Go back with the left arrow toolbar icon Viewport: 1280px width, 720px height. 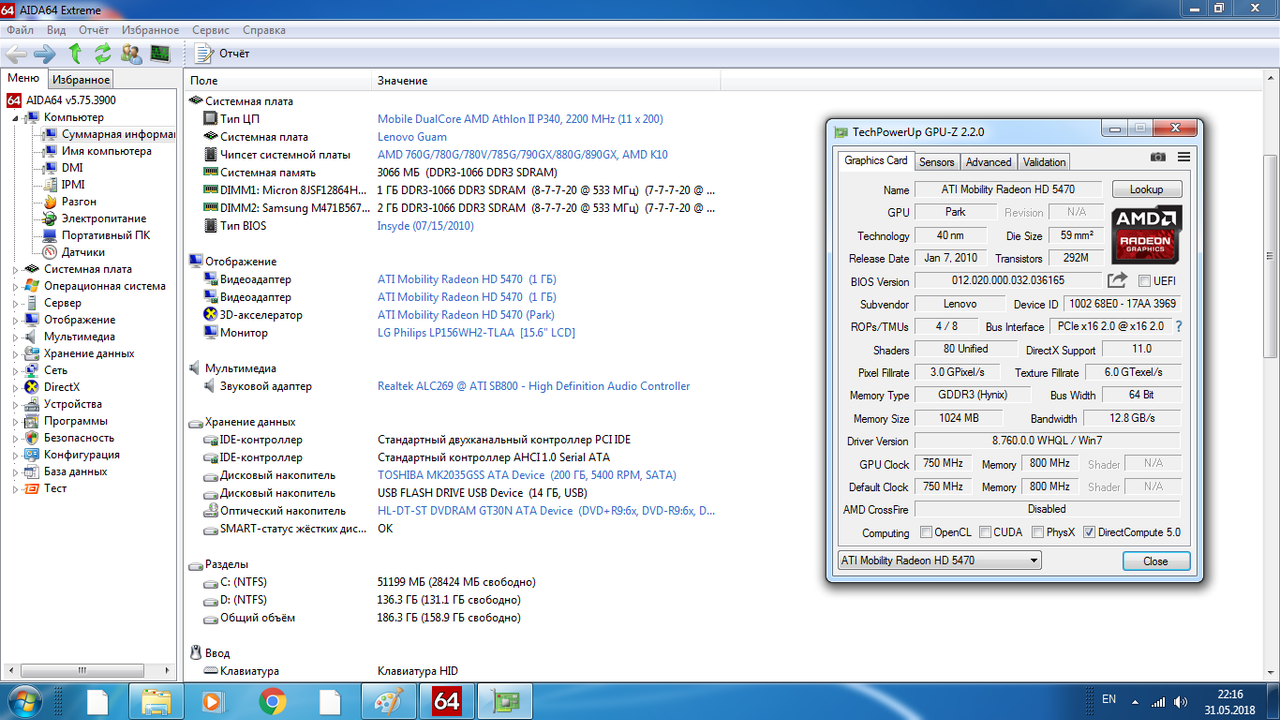(x=16, y=53)
